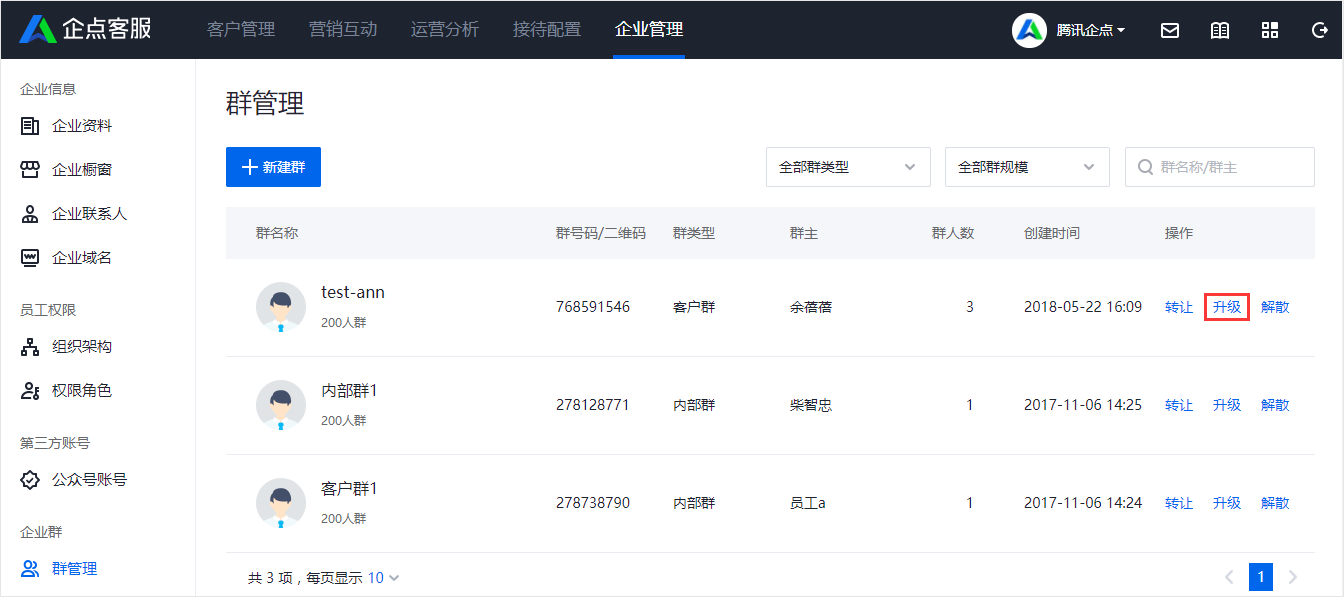
Task: Open the 全部群类型 dropdown
Action: coord(847,167)
